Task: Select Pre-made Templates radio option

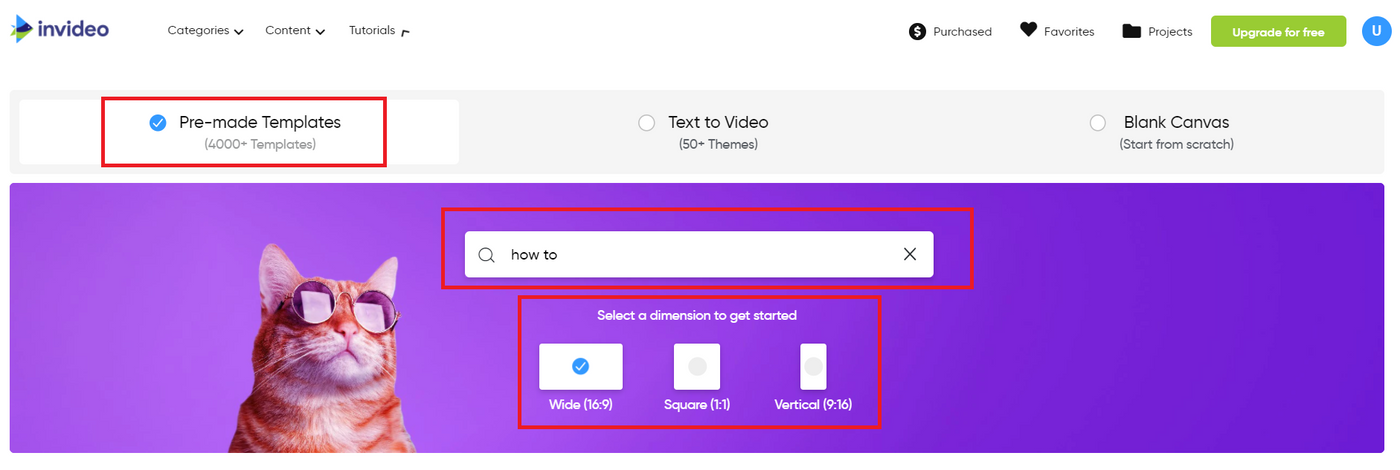Action: 158,123
